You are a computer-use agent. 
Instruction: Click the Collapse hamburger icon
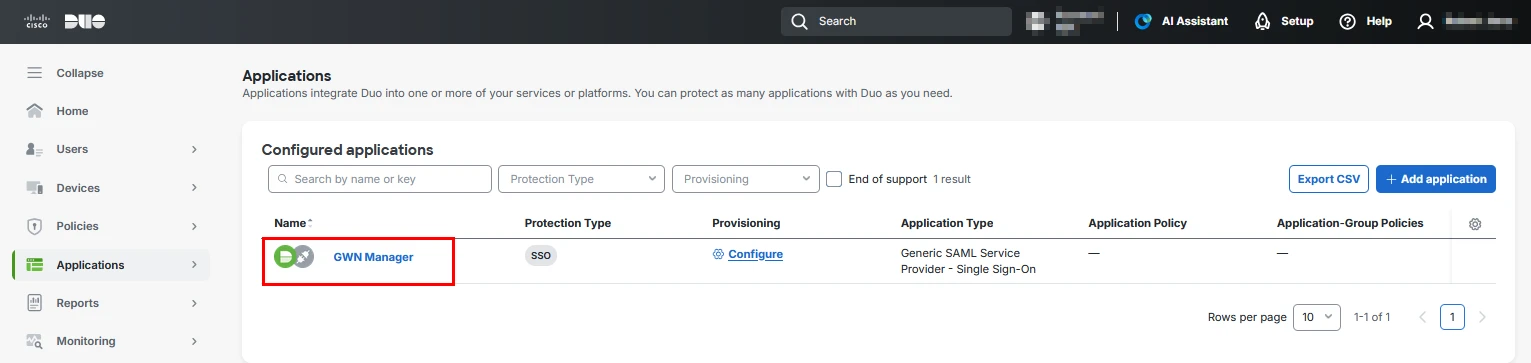(x=35, y=73)
